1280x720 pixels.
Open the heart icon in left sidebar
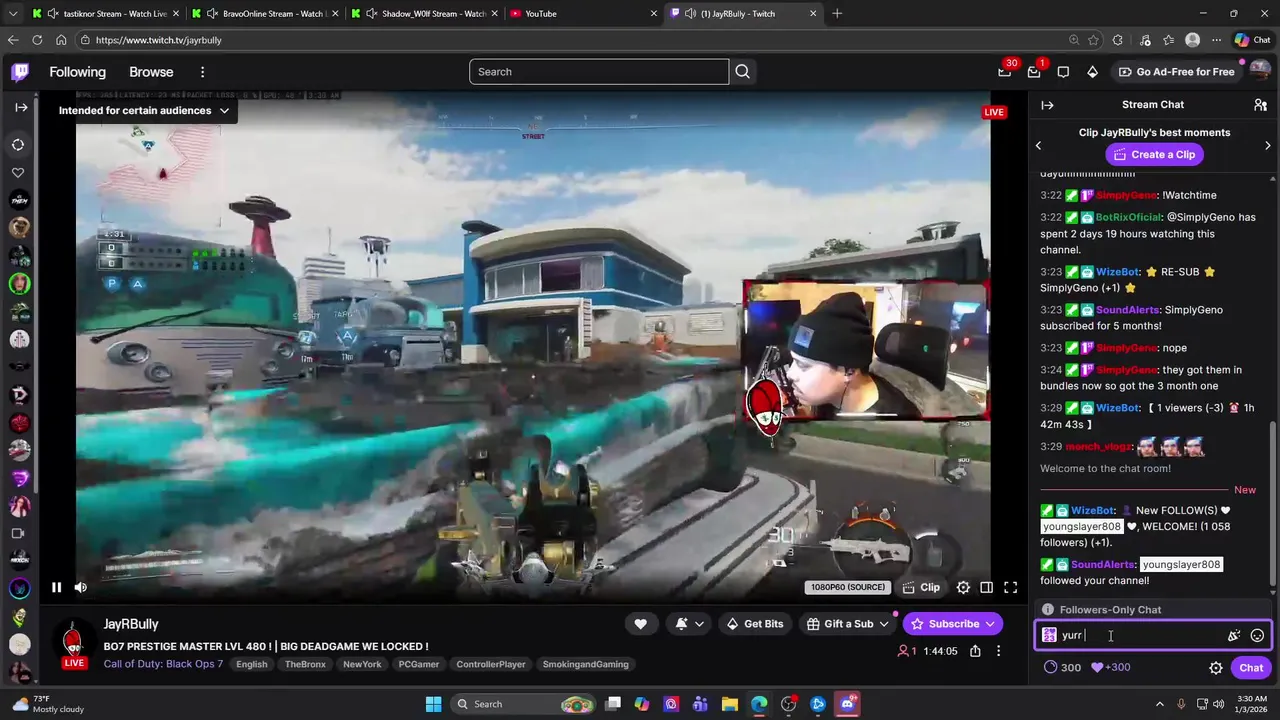click(x=18, y=173)
